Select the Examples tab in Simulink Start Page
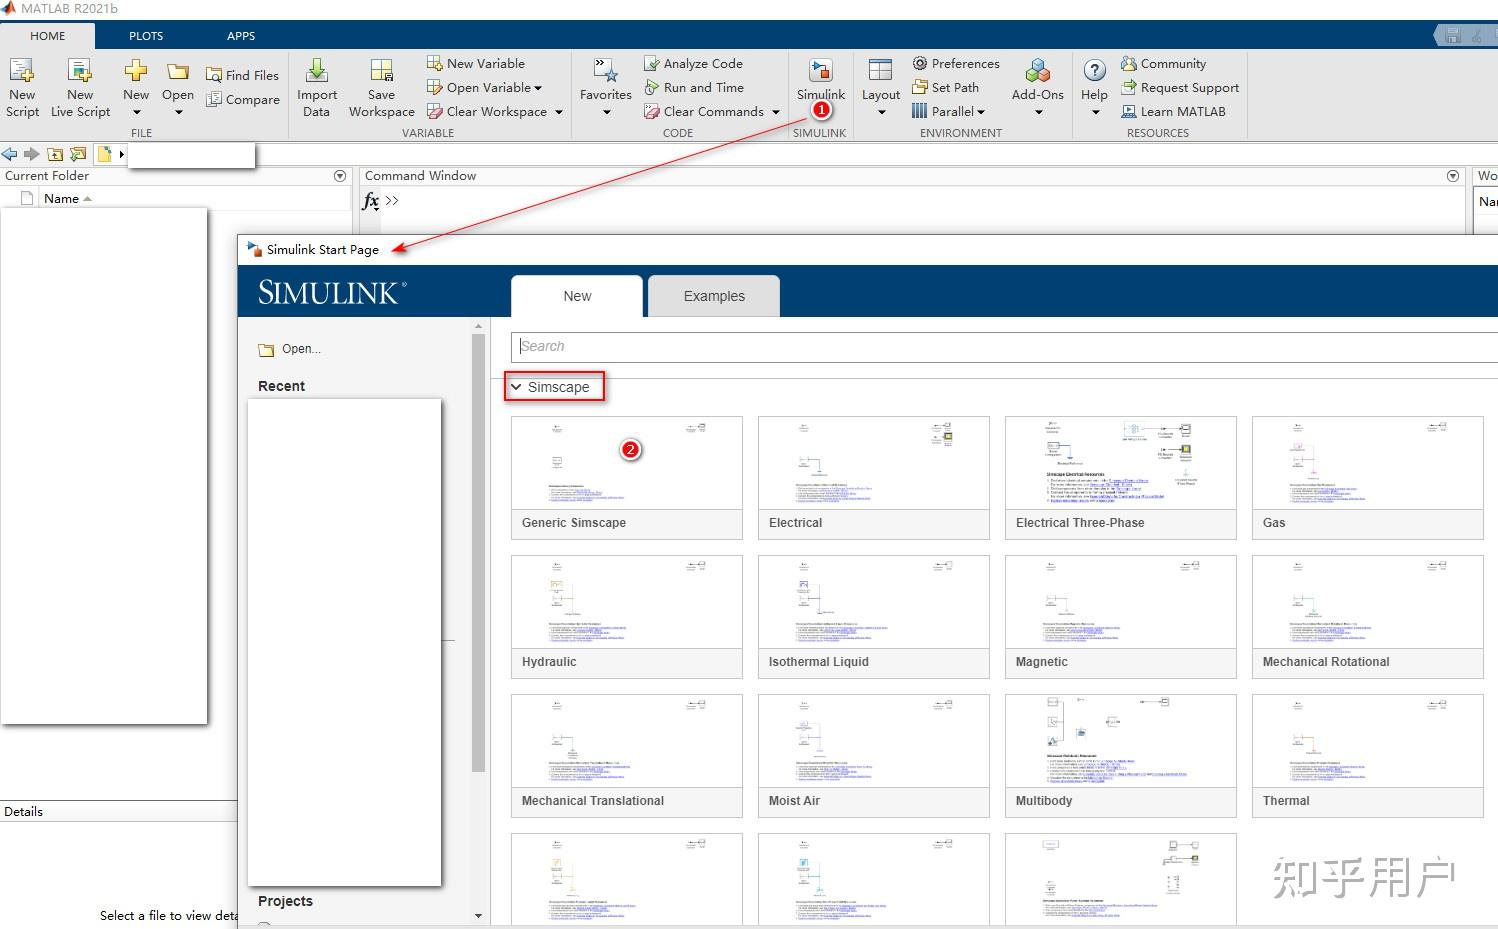 (x=714, y=296)
